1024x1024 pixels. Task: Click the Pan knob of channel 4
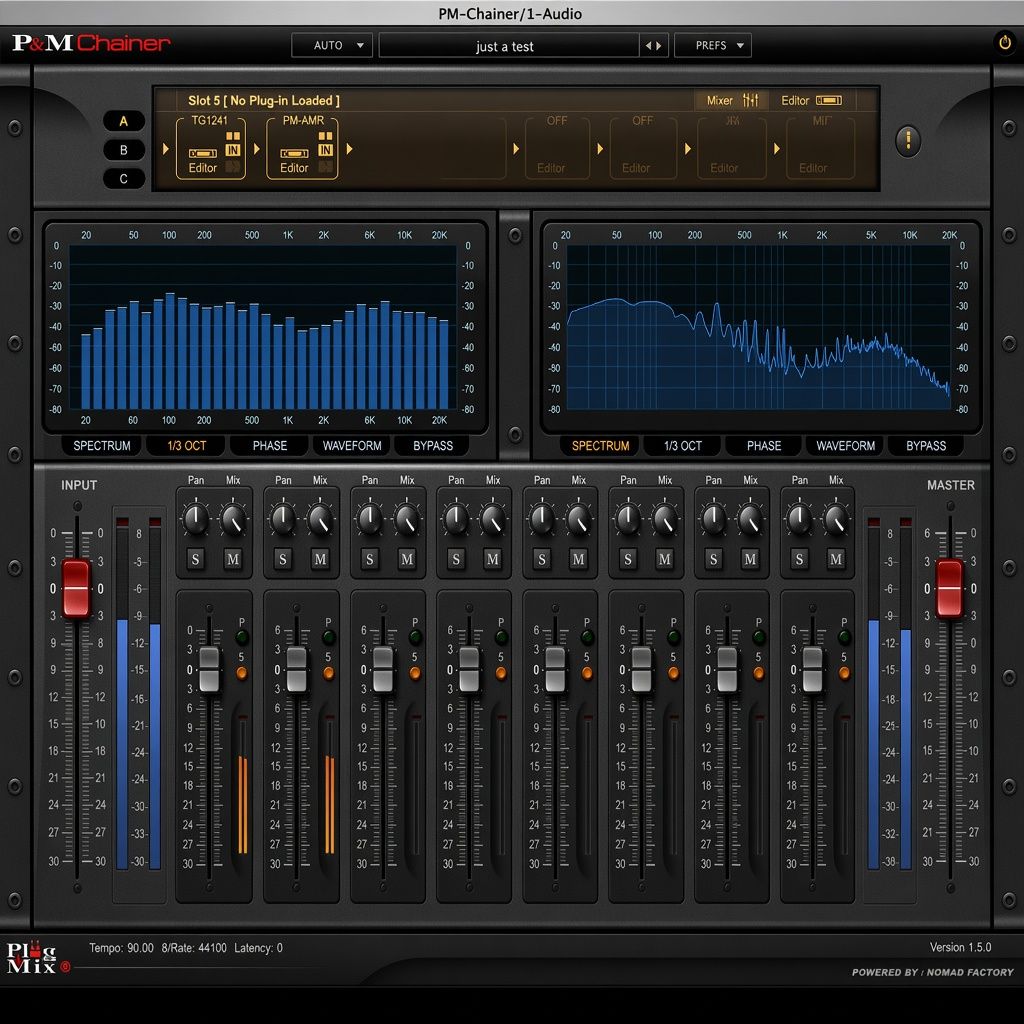coord(455,519)
